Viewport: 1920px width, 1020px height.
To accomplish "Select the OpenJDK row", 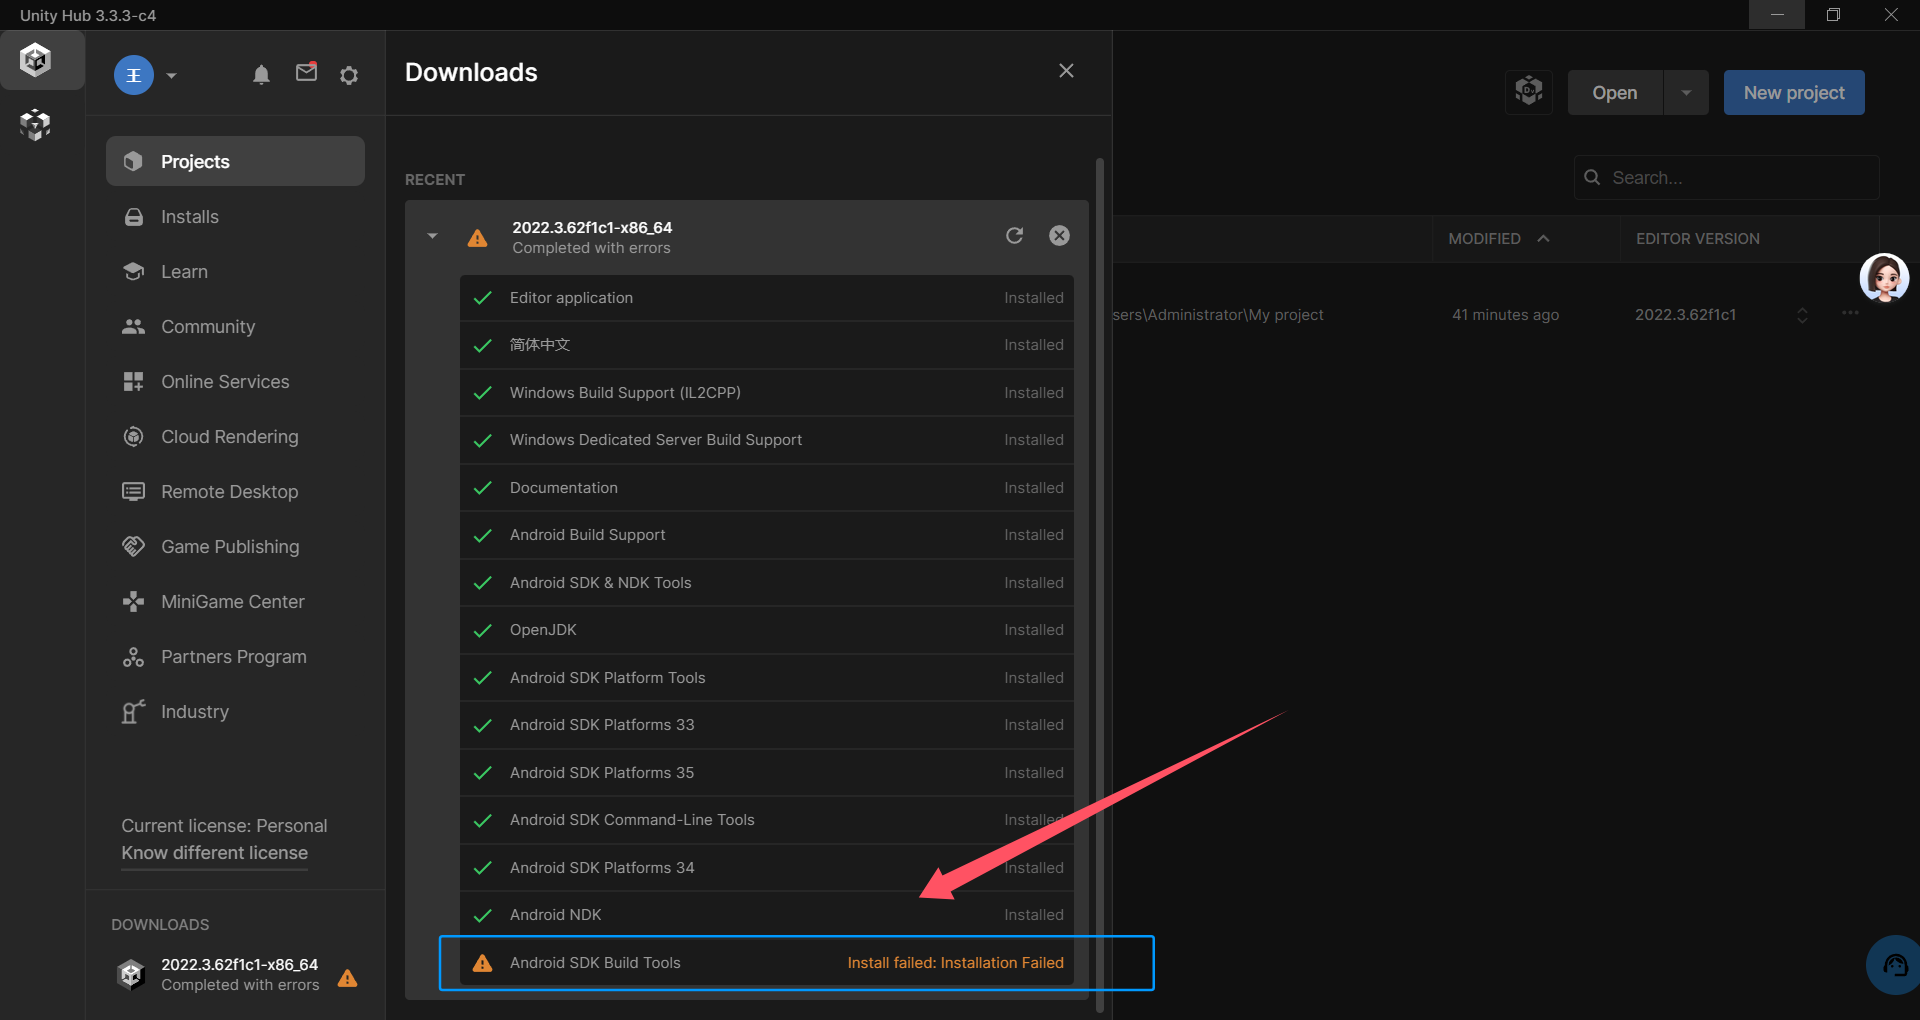I will click(766, 630).
